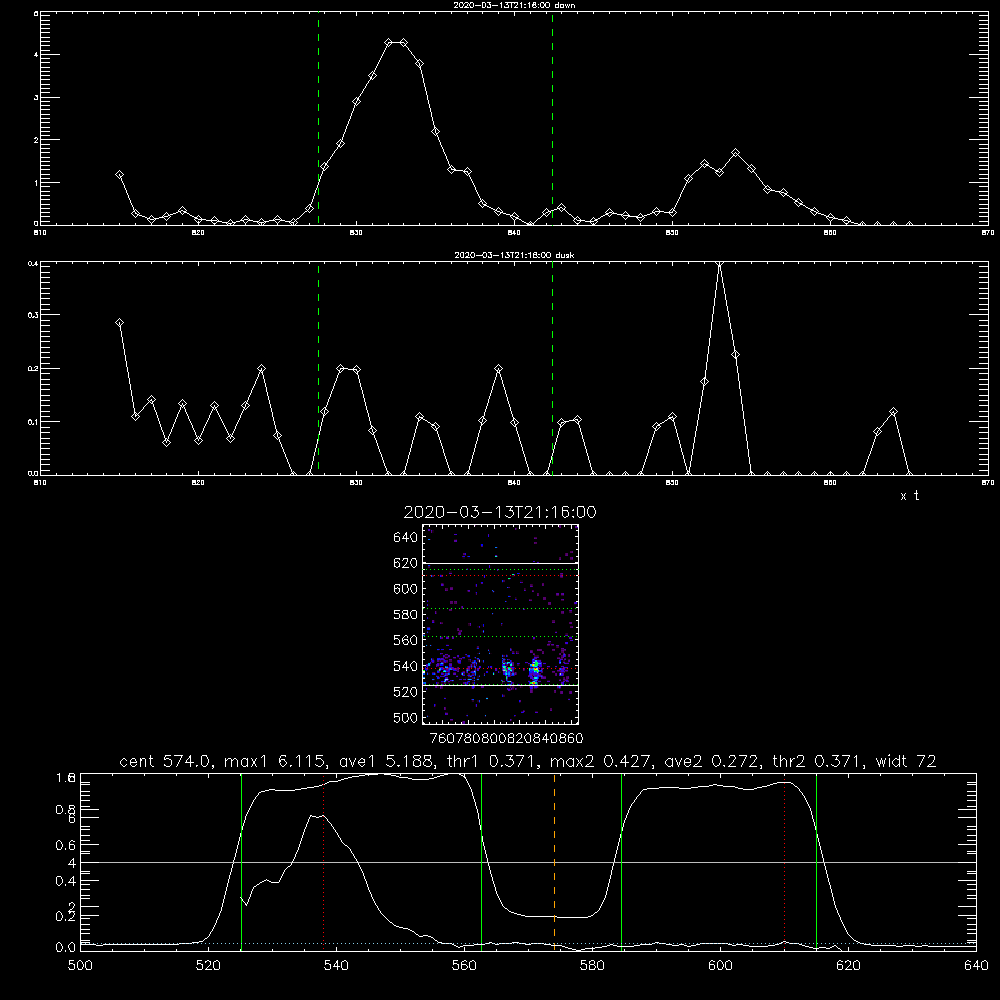
Task: Click the 'x t' label below the dusk plot
Action: coord(909,496)
